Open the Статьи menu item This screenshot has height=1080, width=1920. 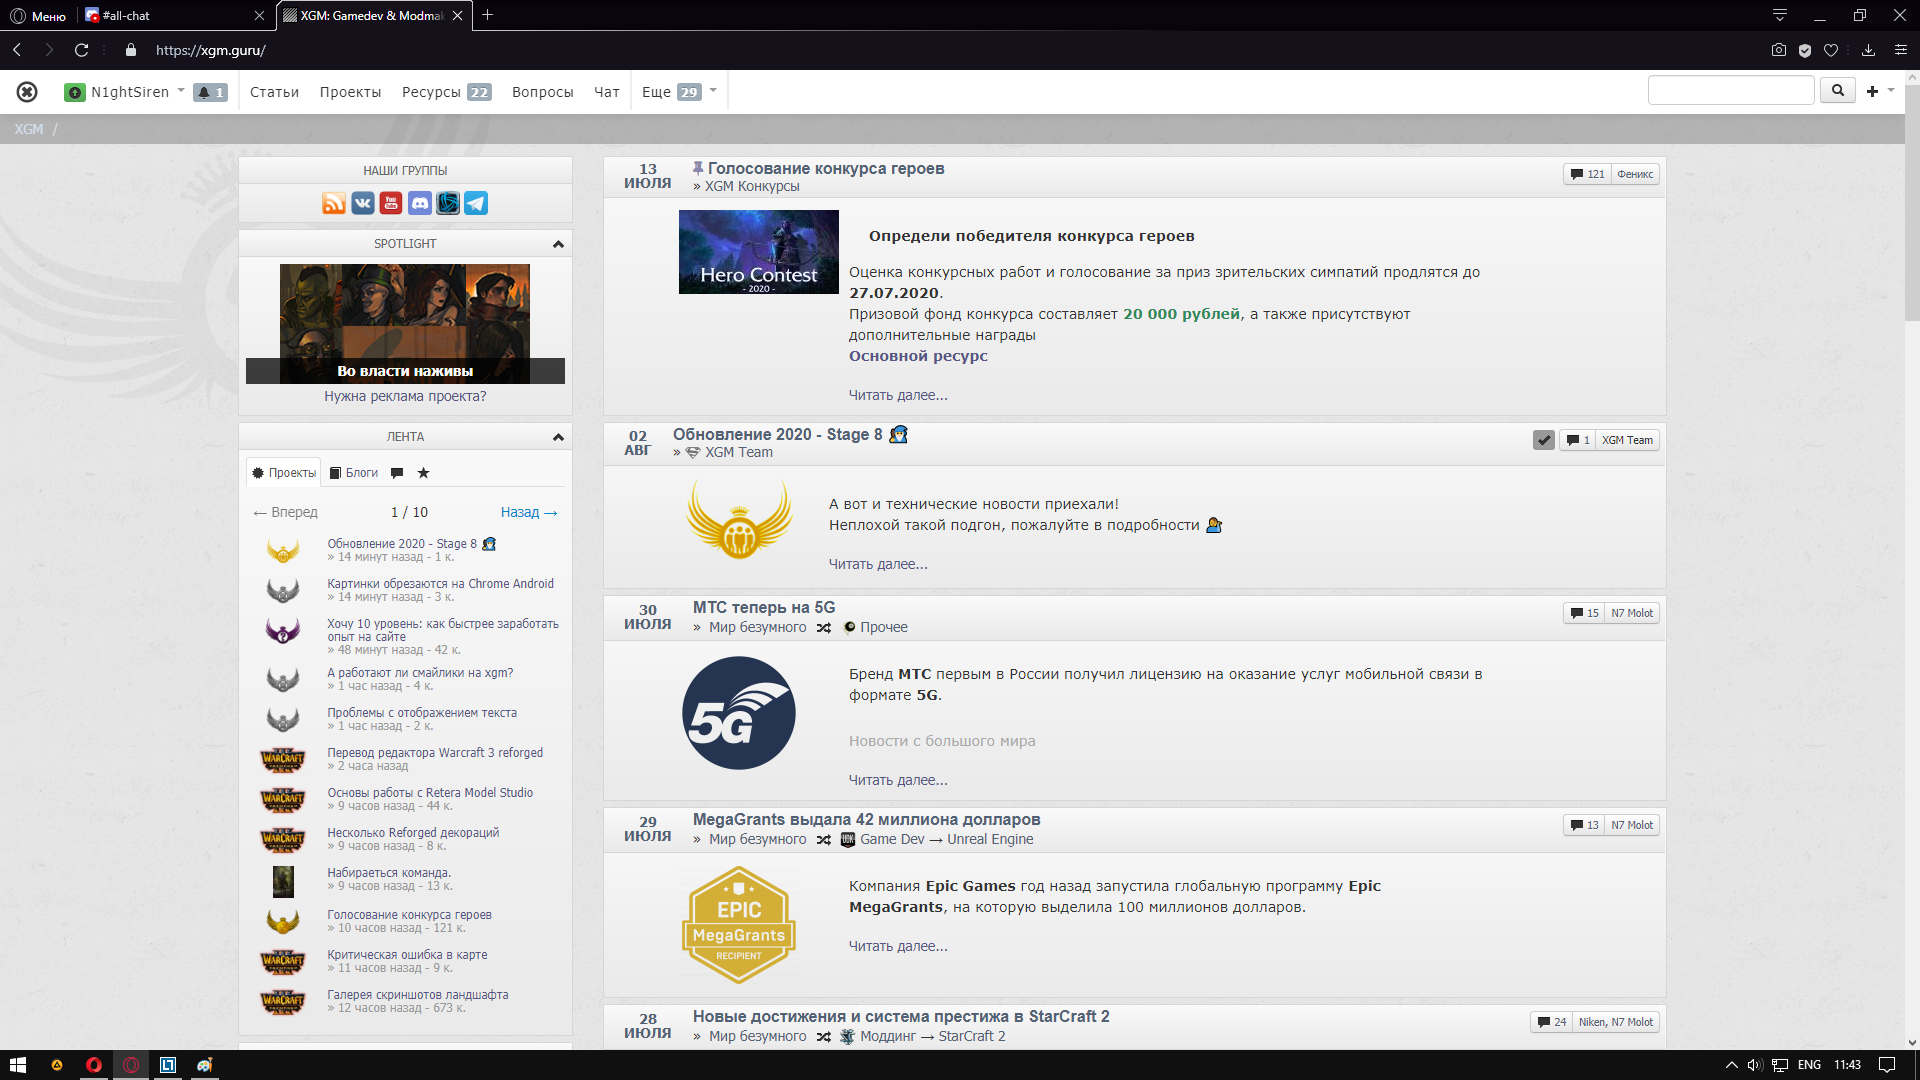click(x=274, y=92)
